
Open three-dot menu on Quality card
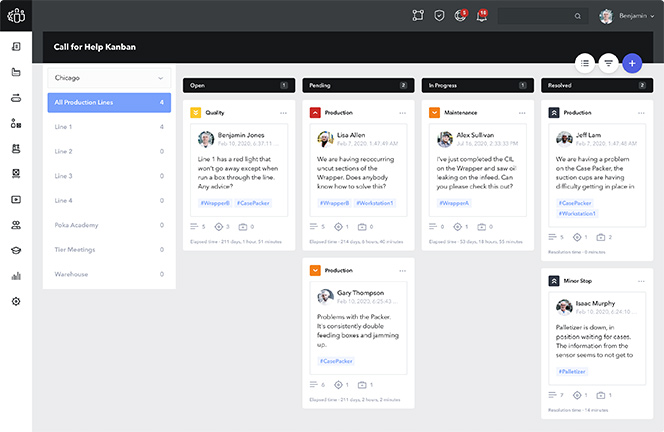pyautogui.click(x=284, y=113)
